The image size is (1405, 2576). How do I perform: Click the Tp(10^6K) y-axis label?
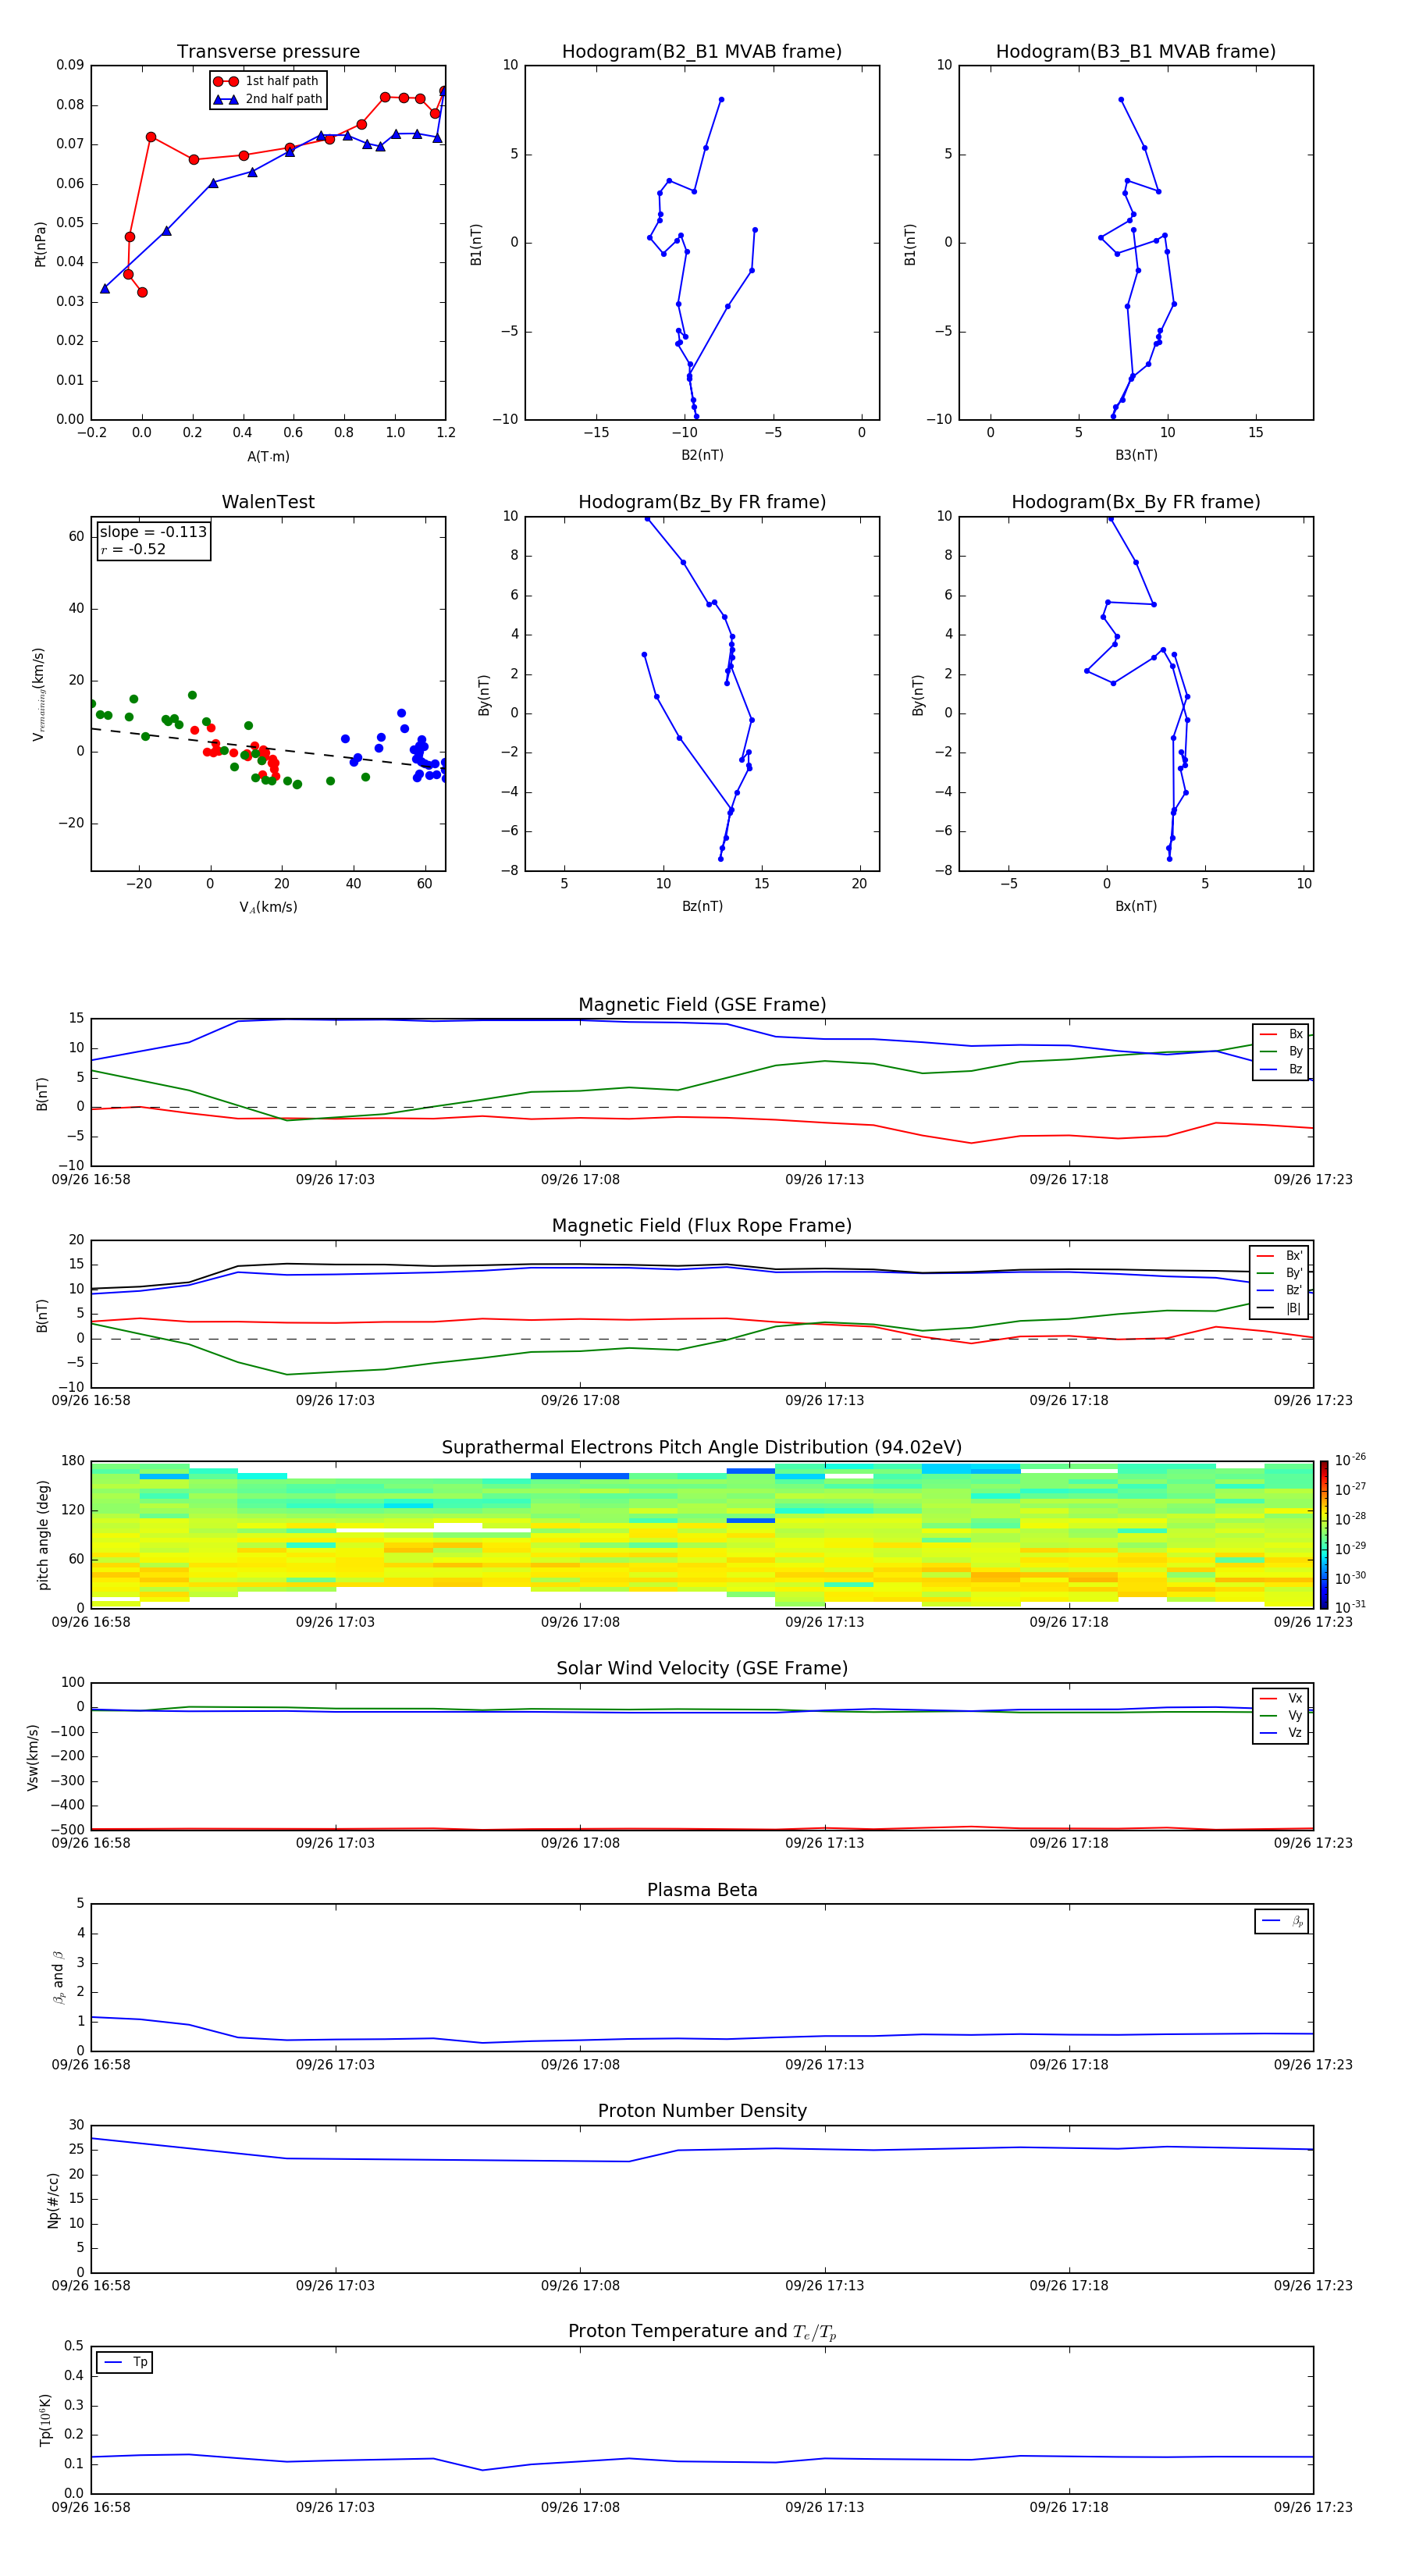[45, 2420]
